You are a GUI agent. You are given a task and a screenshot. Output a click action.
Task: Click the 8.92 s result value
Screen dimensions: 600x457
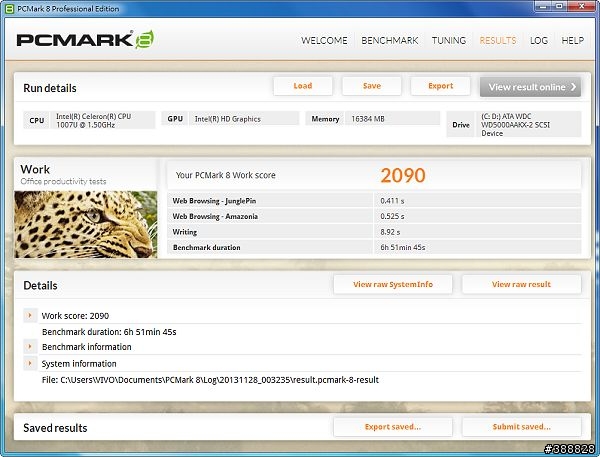[390, 232]
